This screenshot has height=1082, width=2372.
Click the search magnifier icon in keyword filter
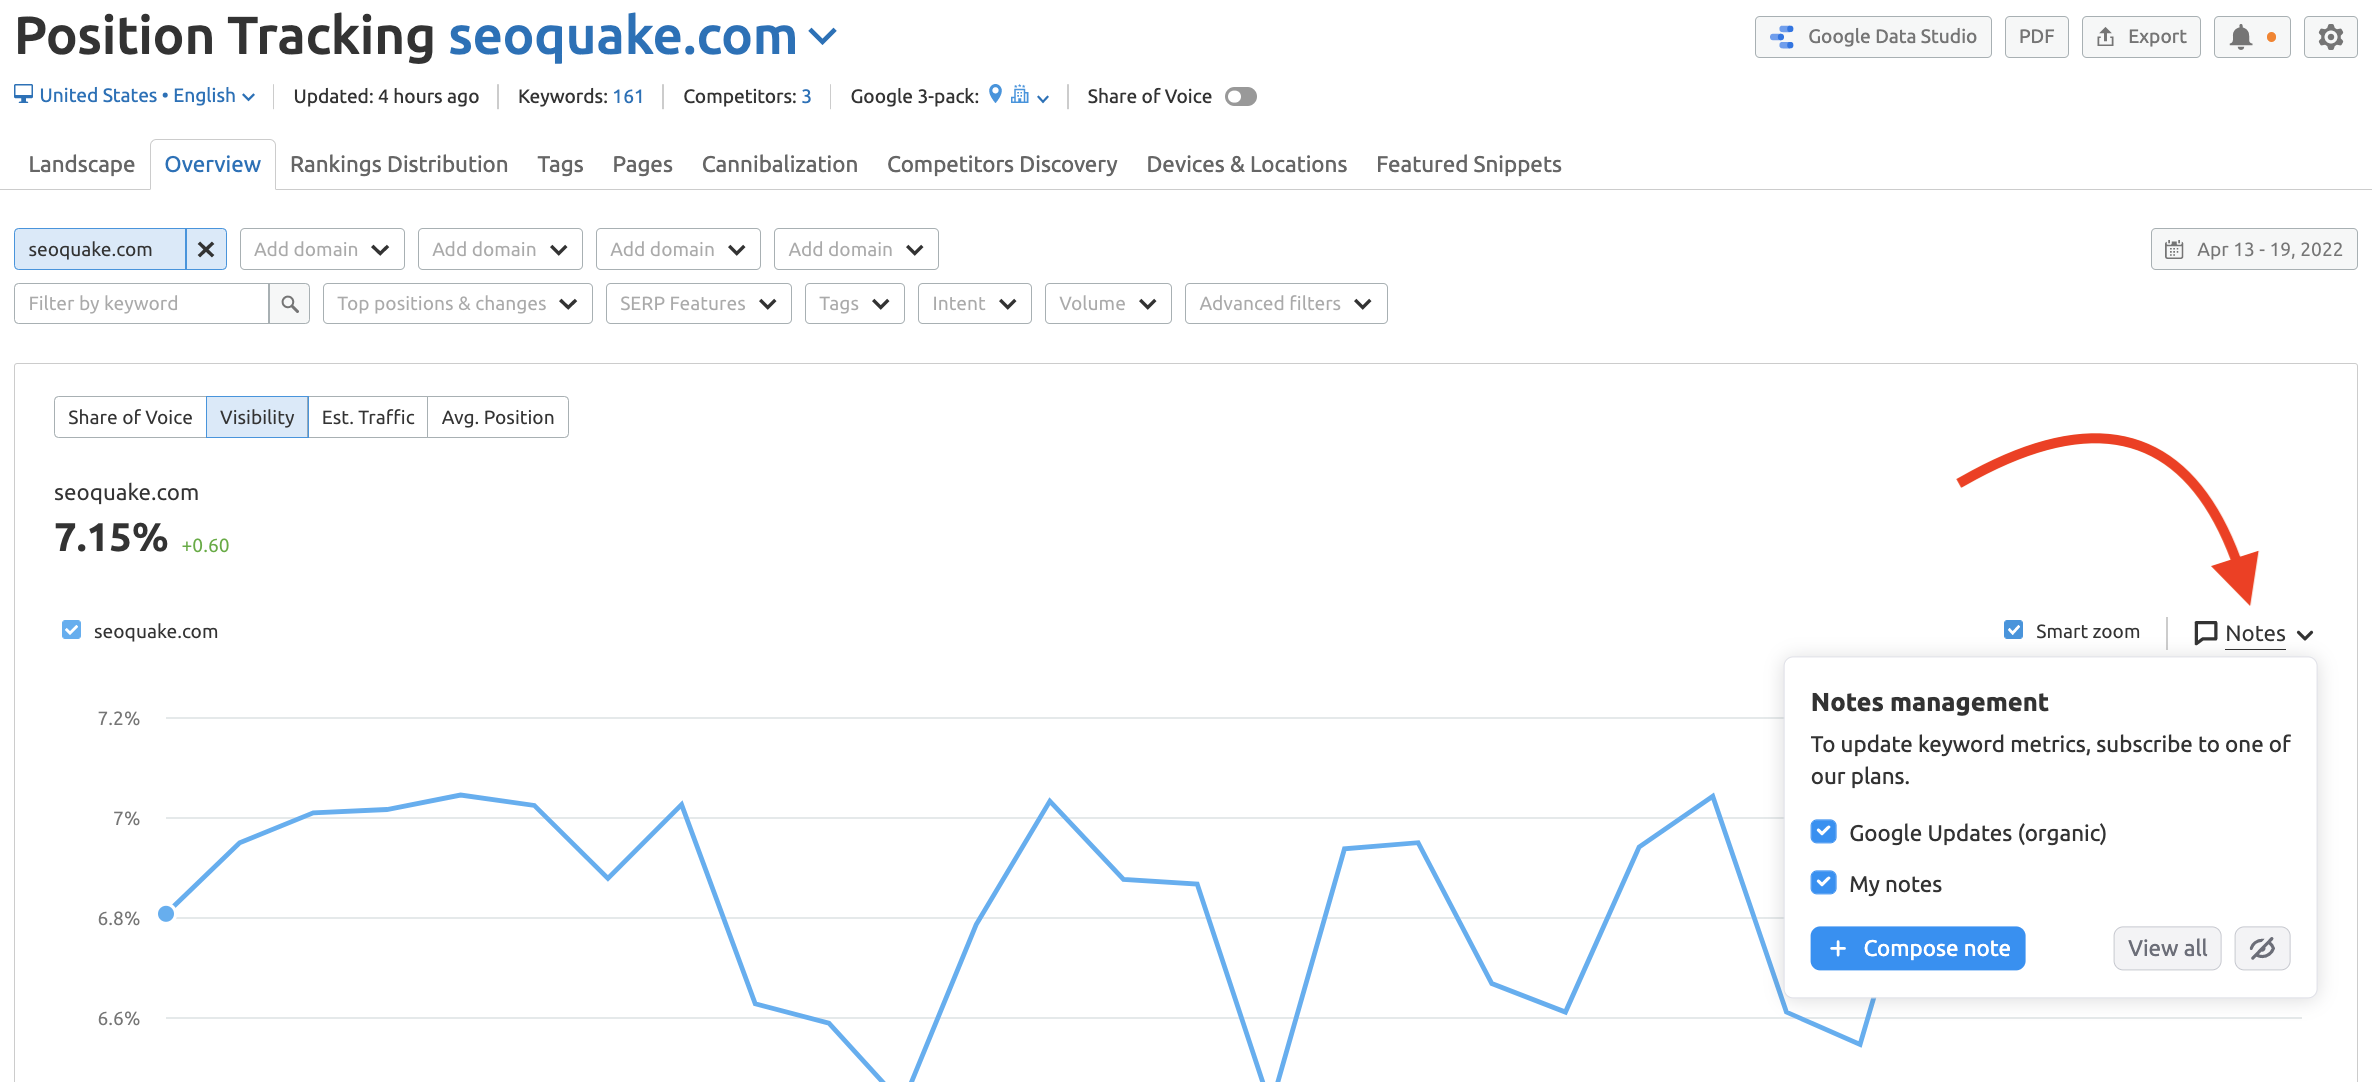[289, 303]
